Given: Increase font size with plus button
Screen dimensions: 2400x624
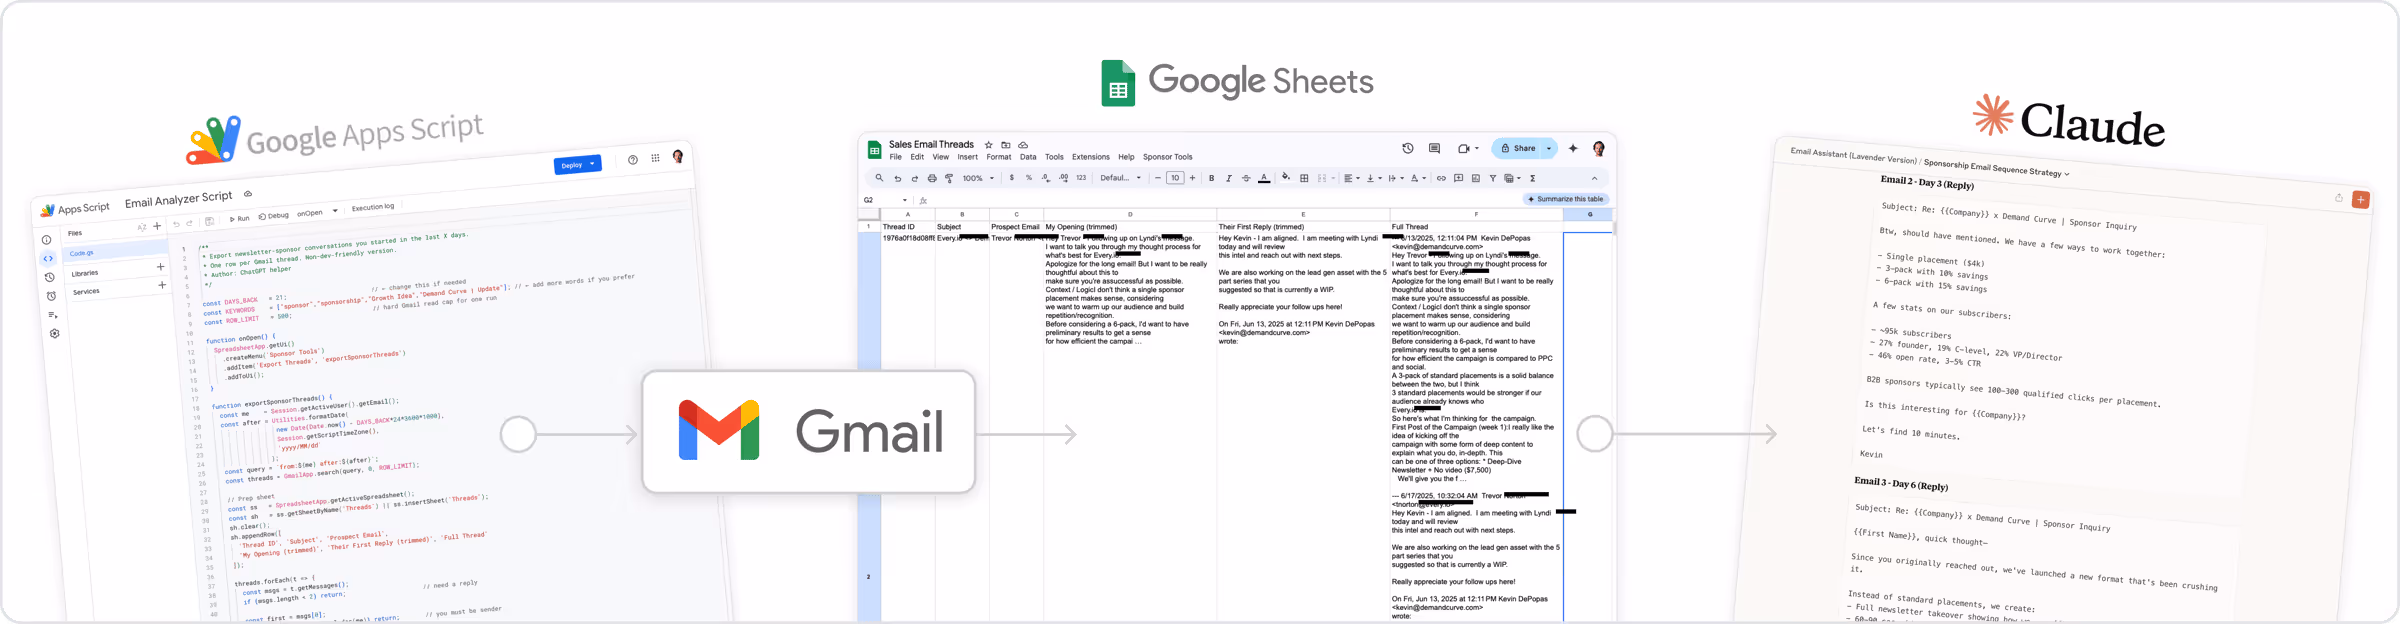Looking at the screenshot, I should click(x=1192, y=178).
